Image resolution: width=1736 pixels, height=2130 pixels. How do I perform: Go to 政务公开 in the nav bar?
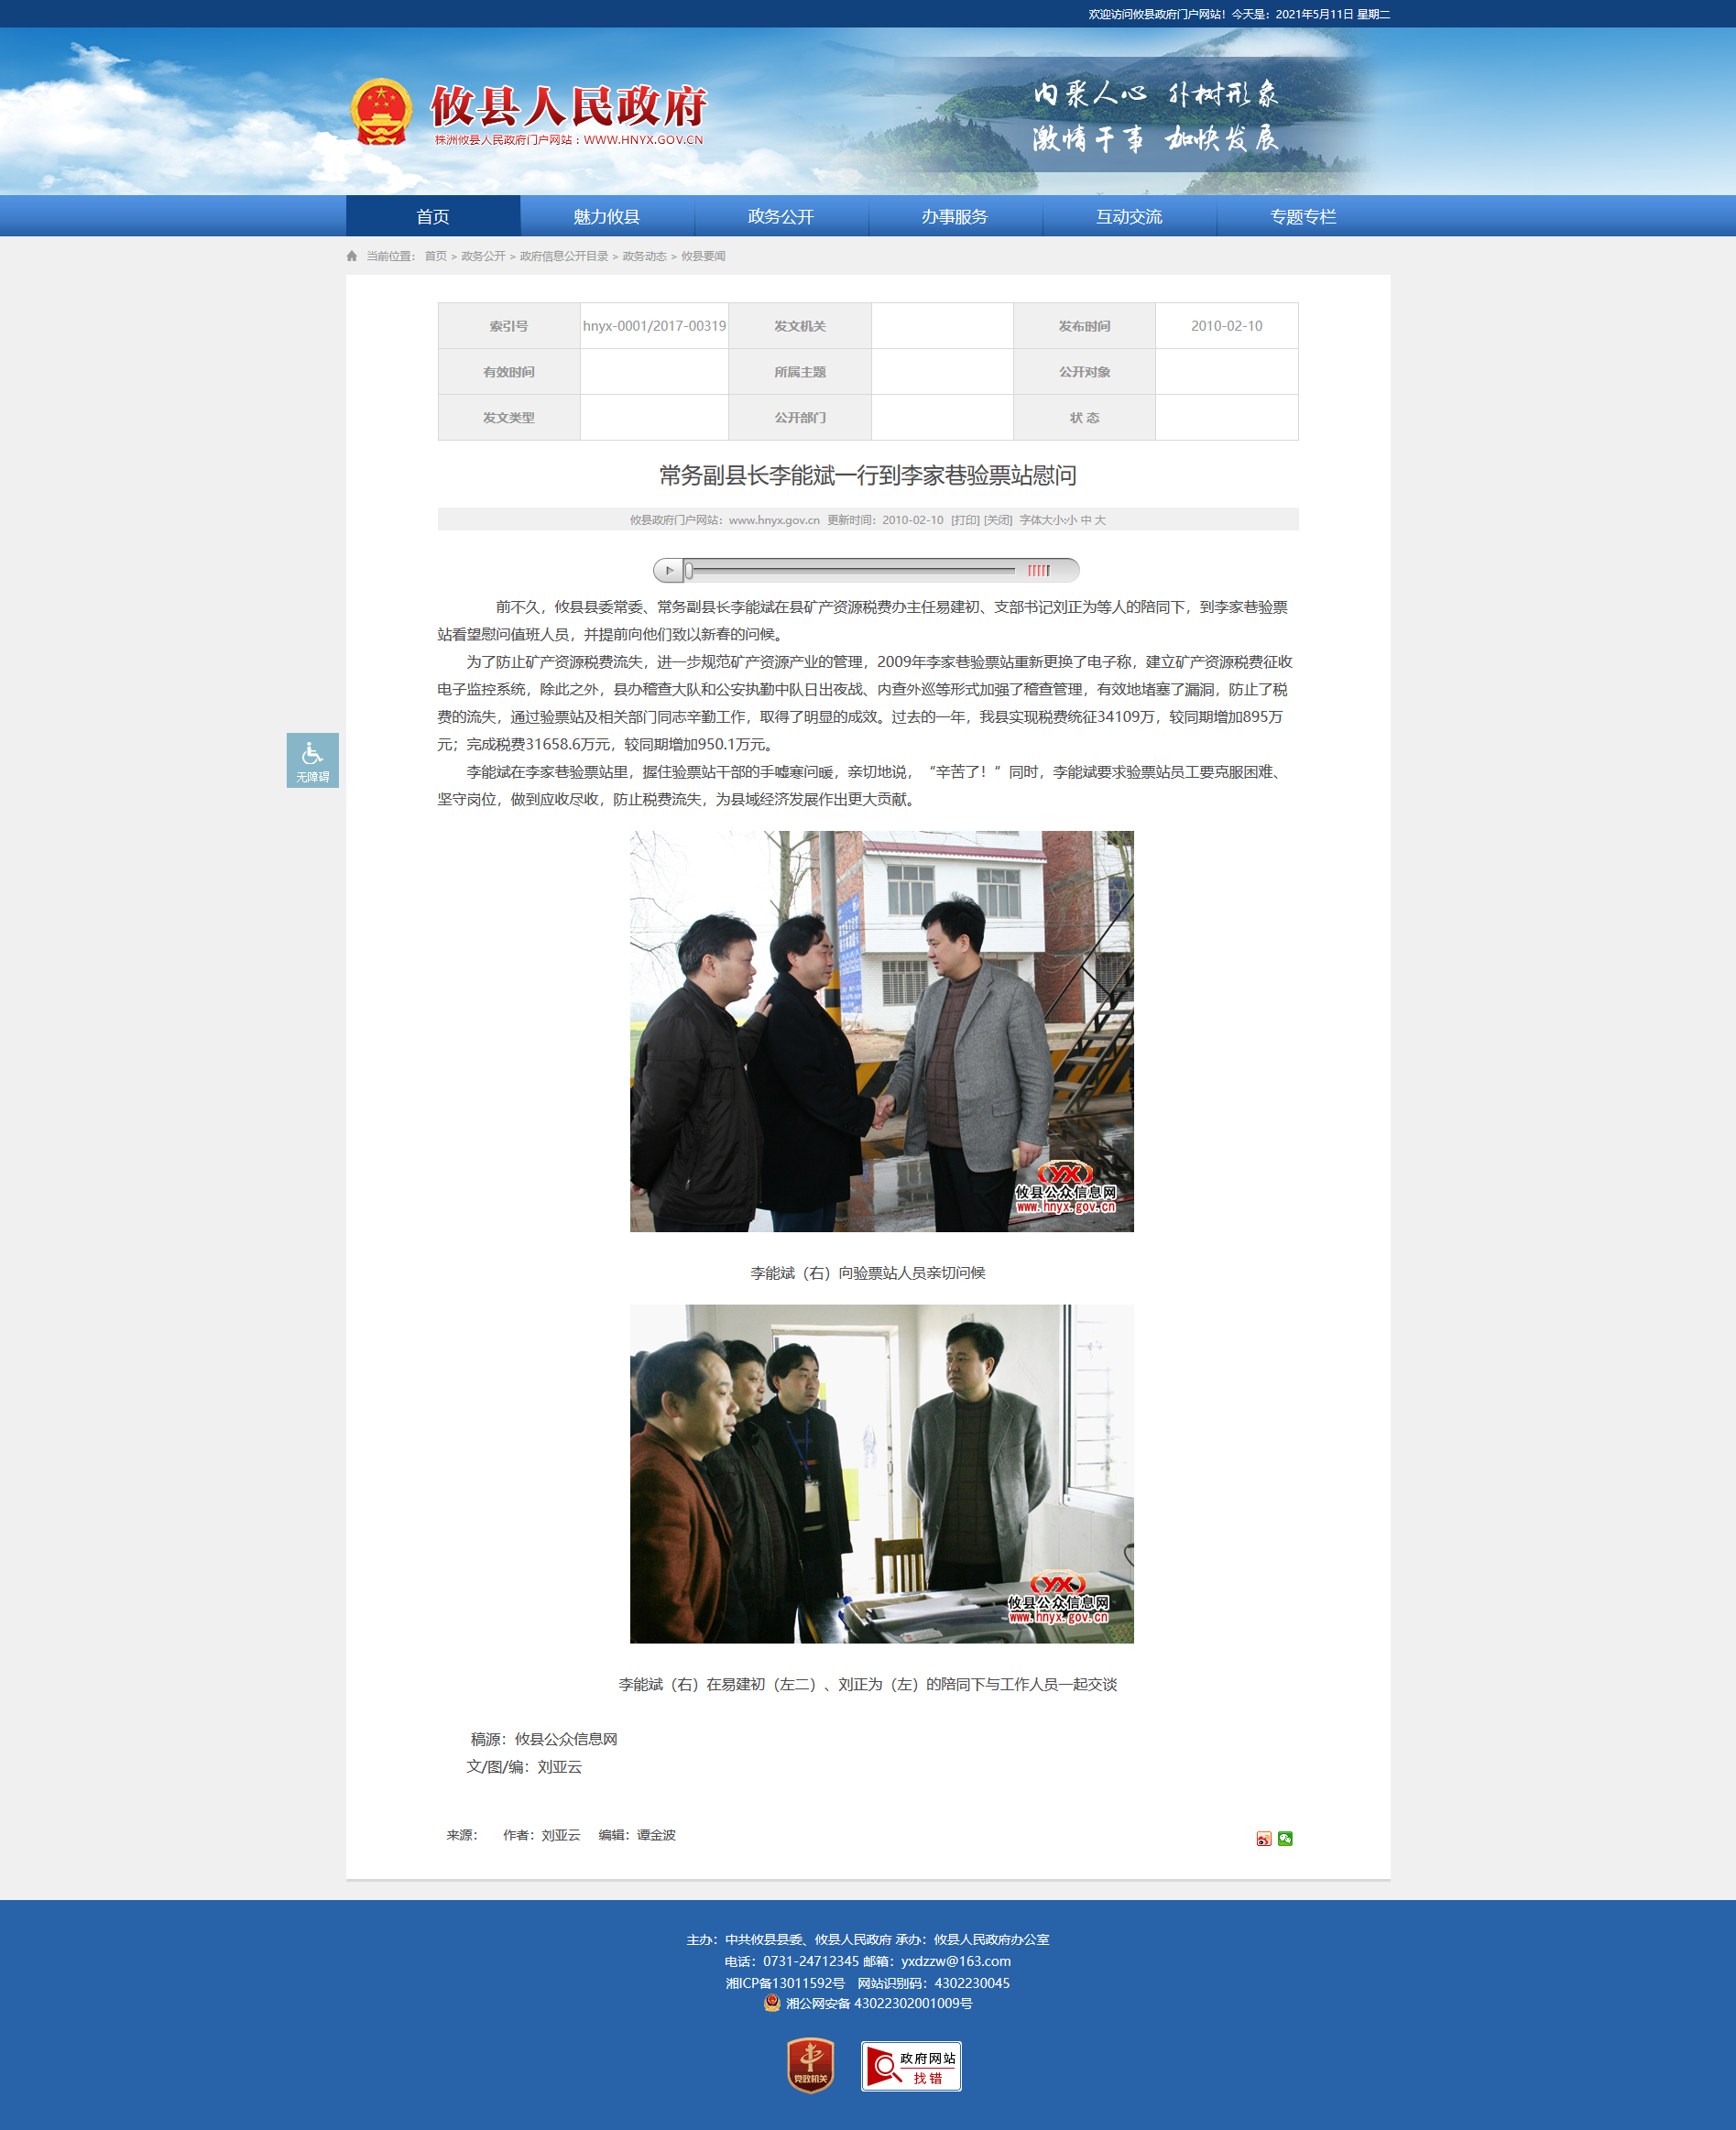[780, 216]
